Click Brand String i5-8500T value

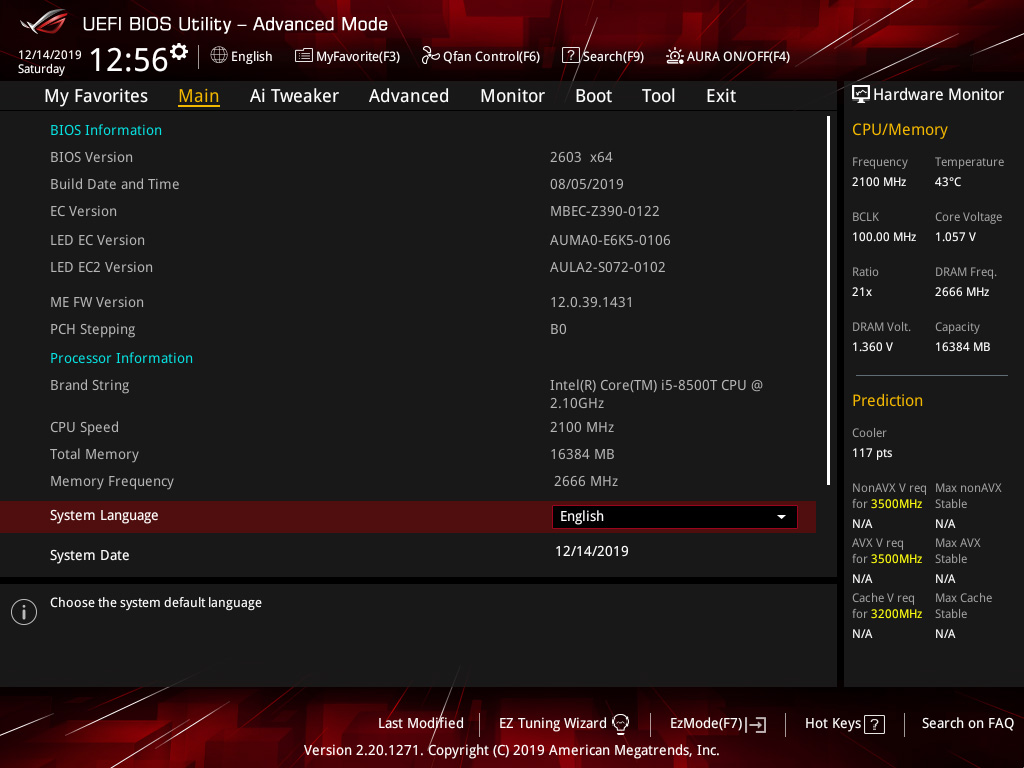[656, 394]
